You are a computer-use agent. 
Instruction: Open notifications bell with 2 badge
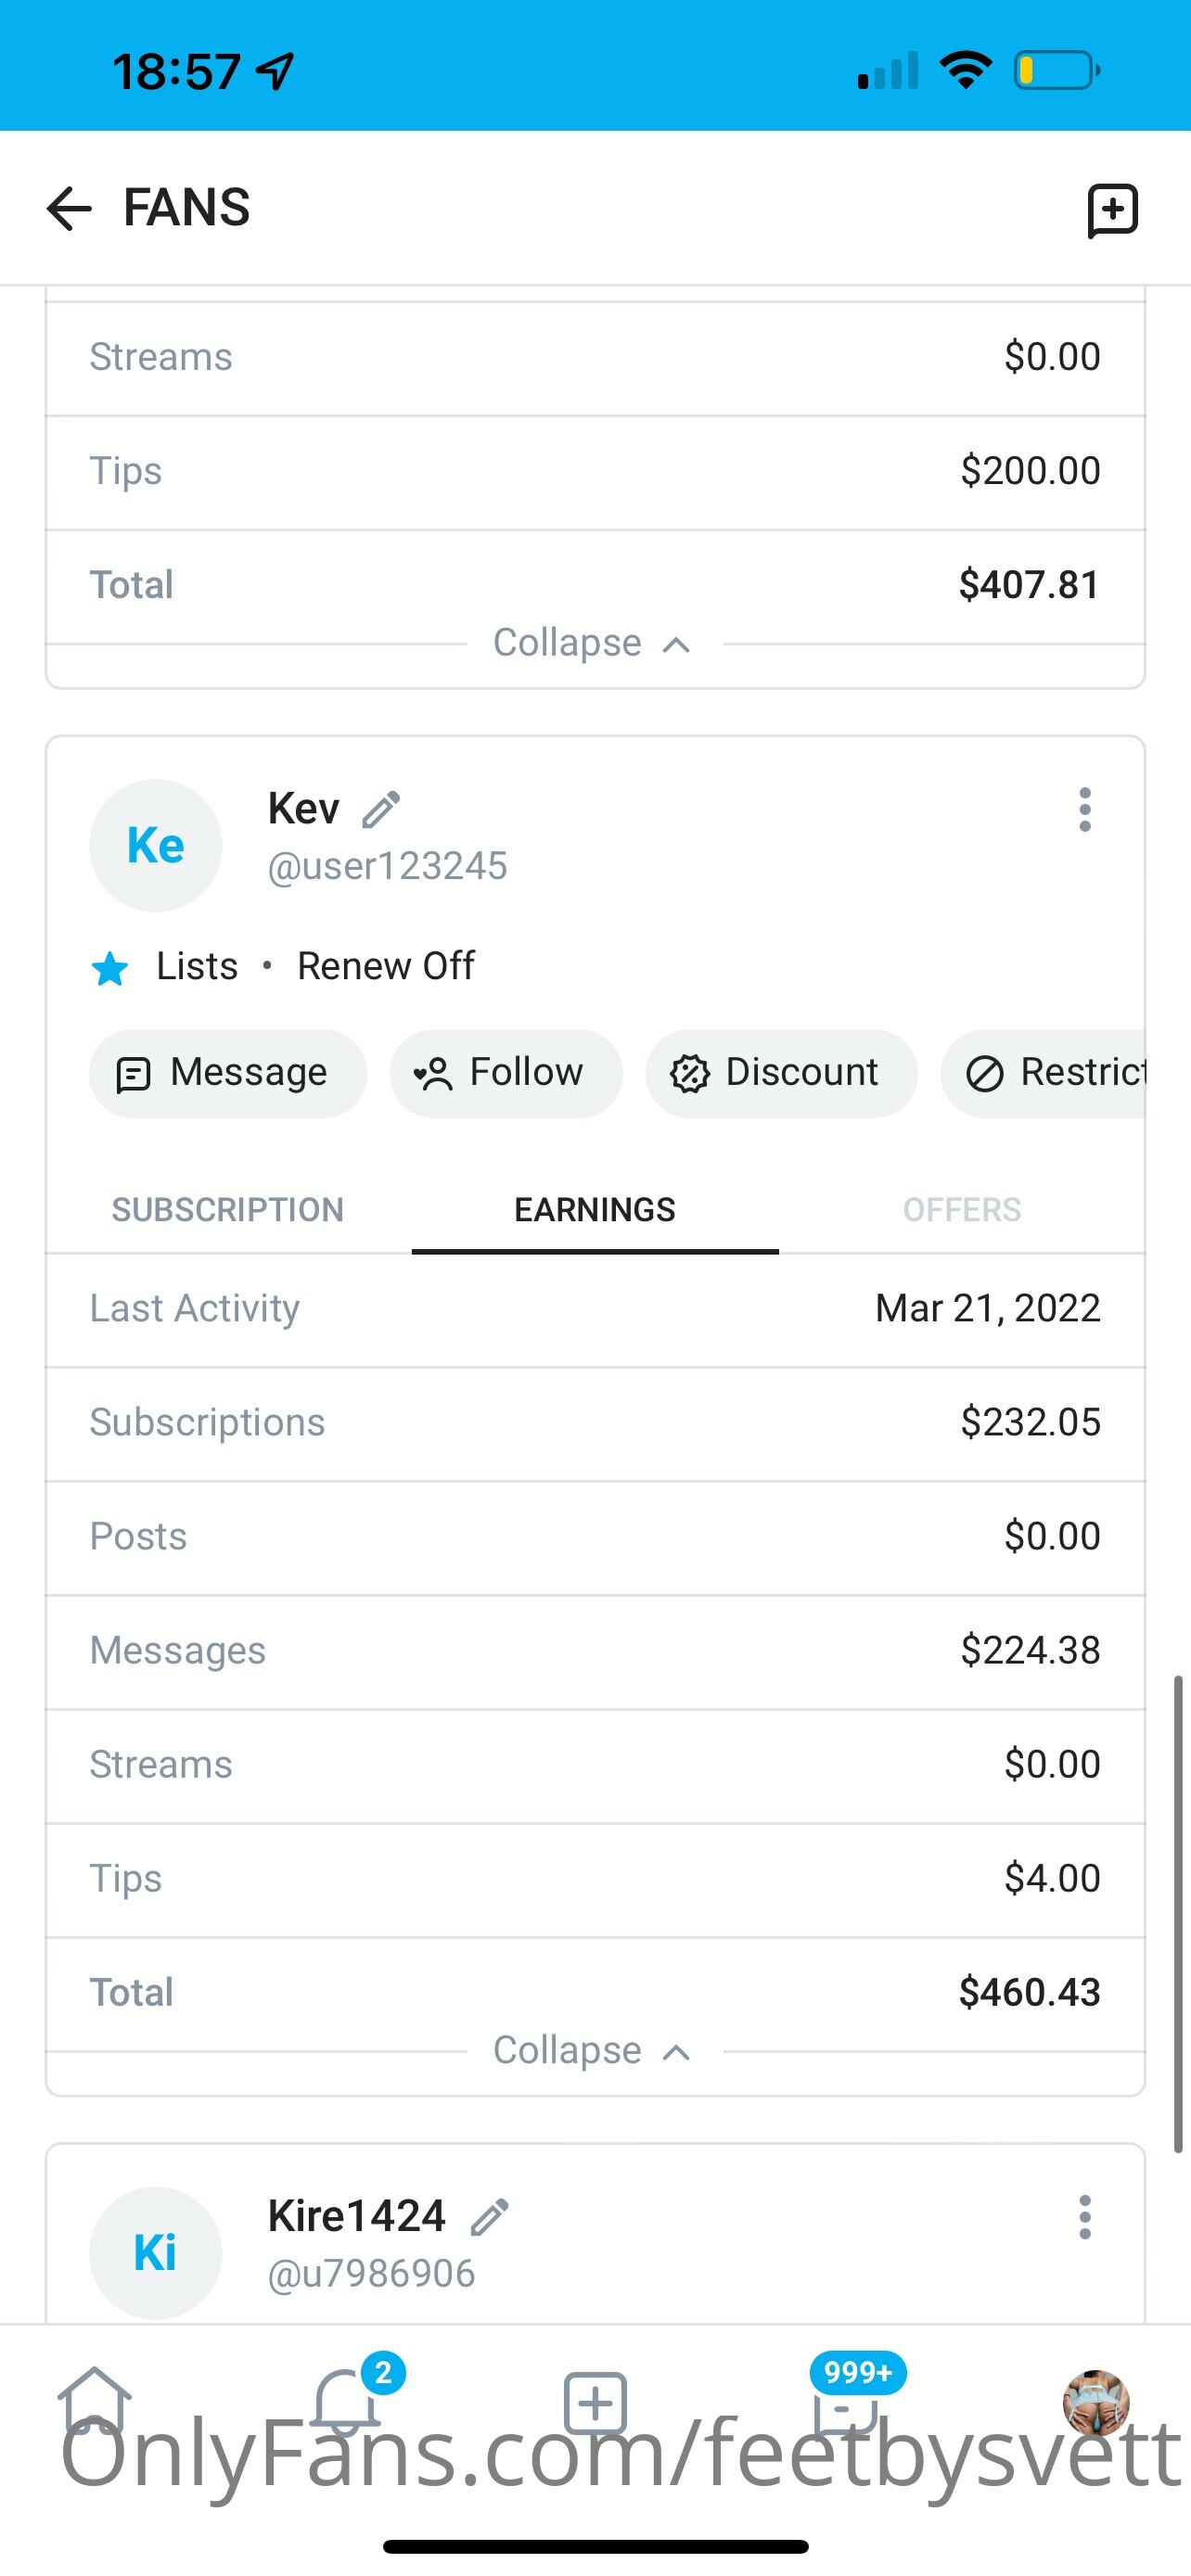[x=346, y=2400]
